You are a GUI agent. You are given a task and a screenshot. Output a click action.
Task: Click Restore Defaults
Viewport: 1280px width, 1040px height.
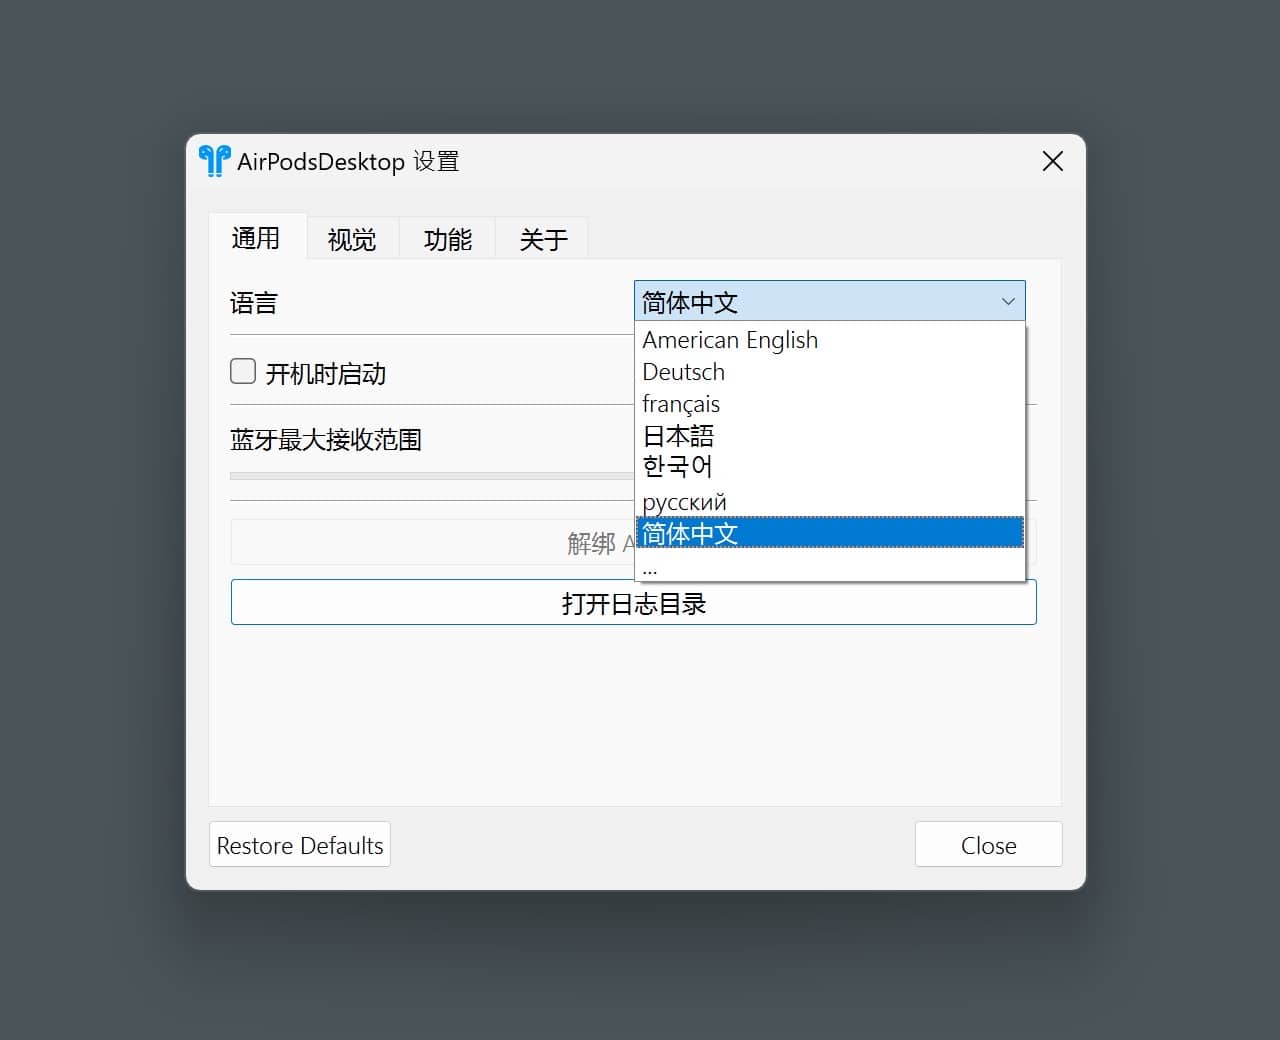coord(300,845)
